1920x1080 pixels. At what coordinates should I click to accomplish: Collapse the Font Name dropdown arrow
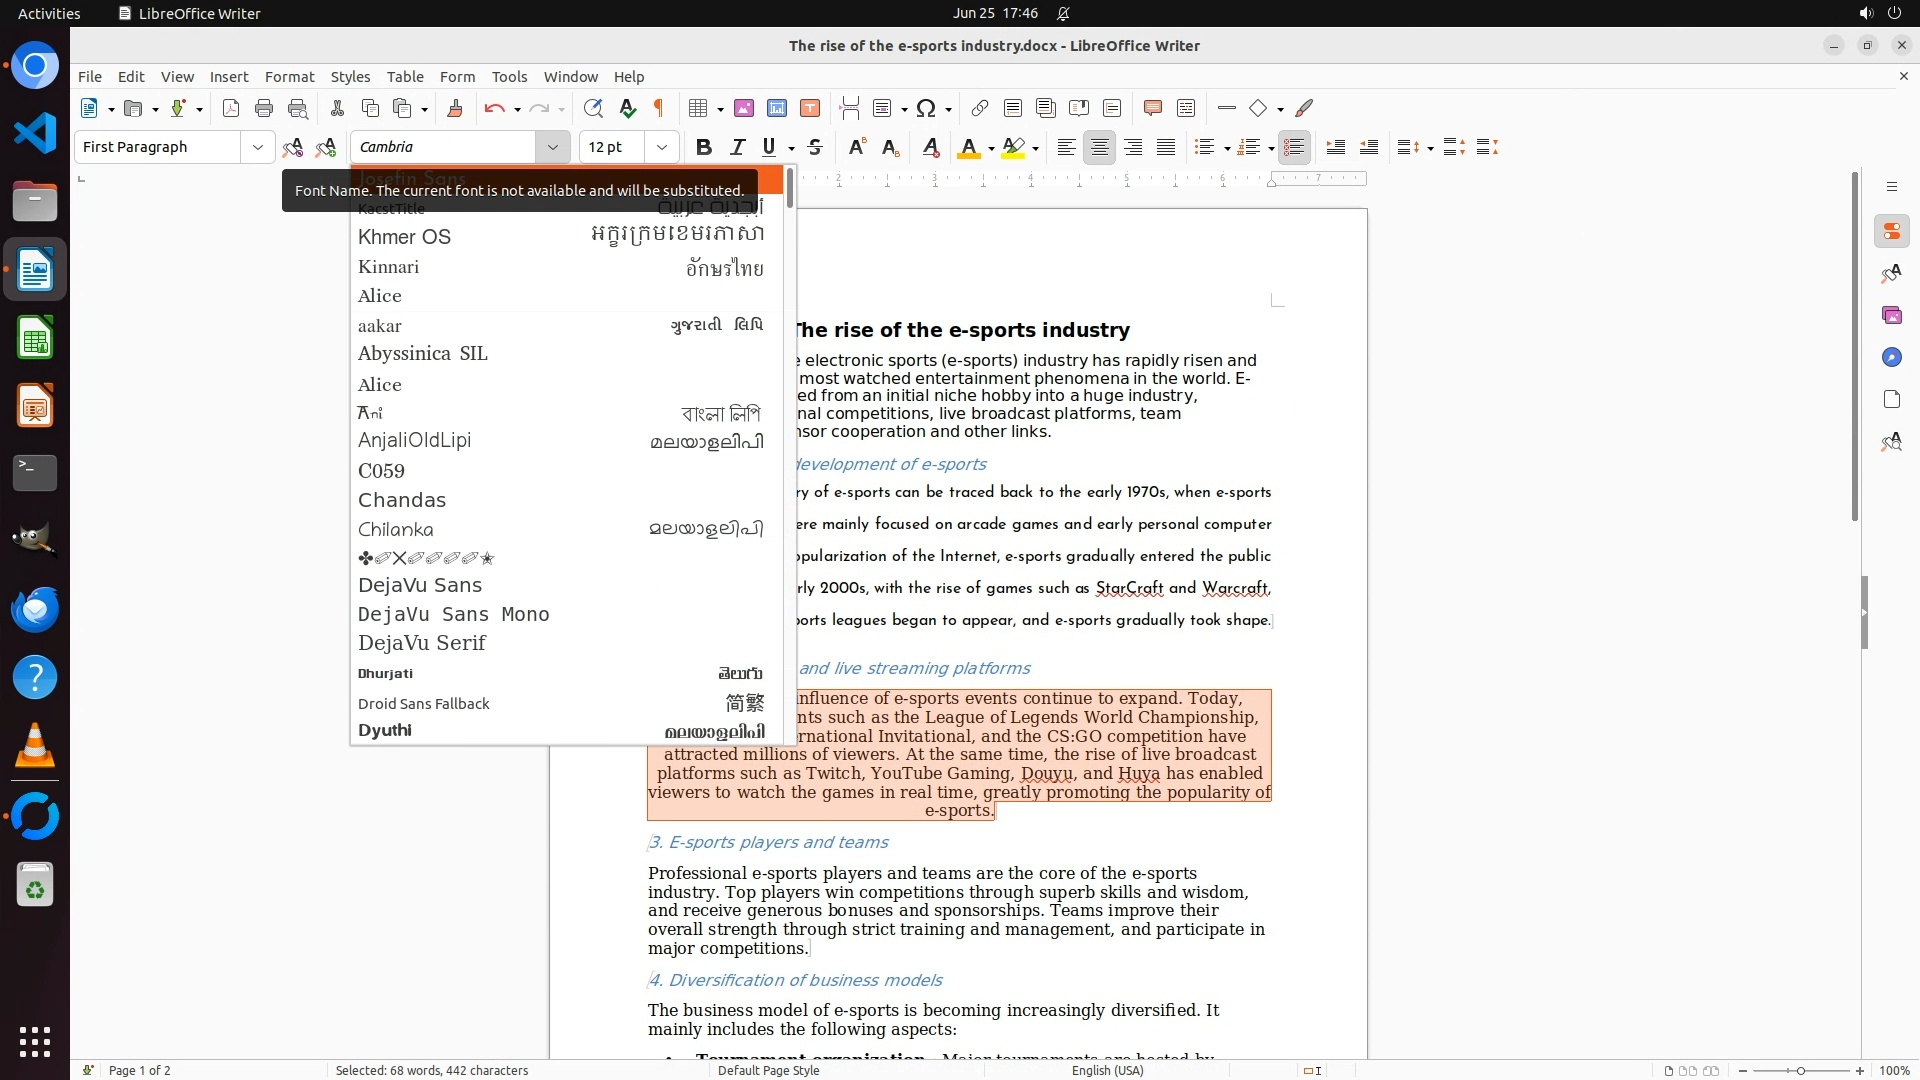[x=552, y=147]
